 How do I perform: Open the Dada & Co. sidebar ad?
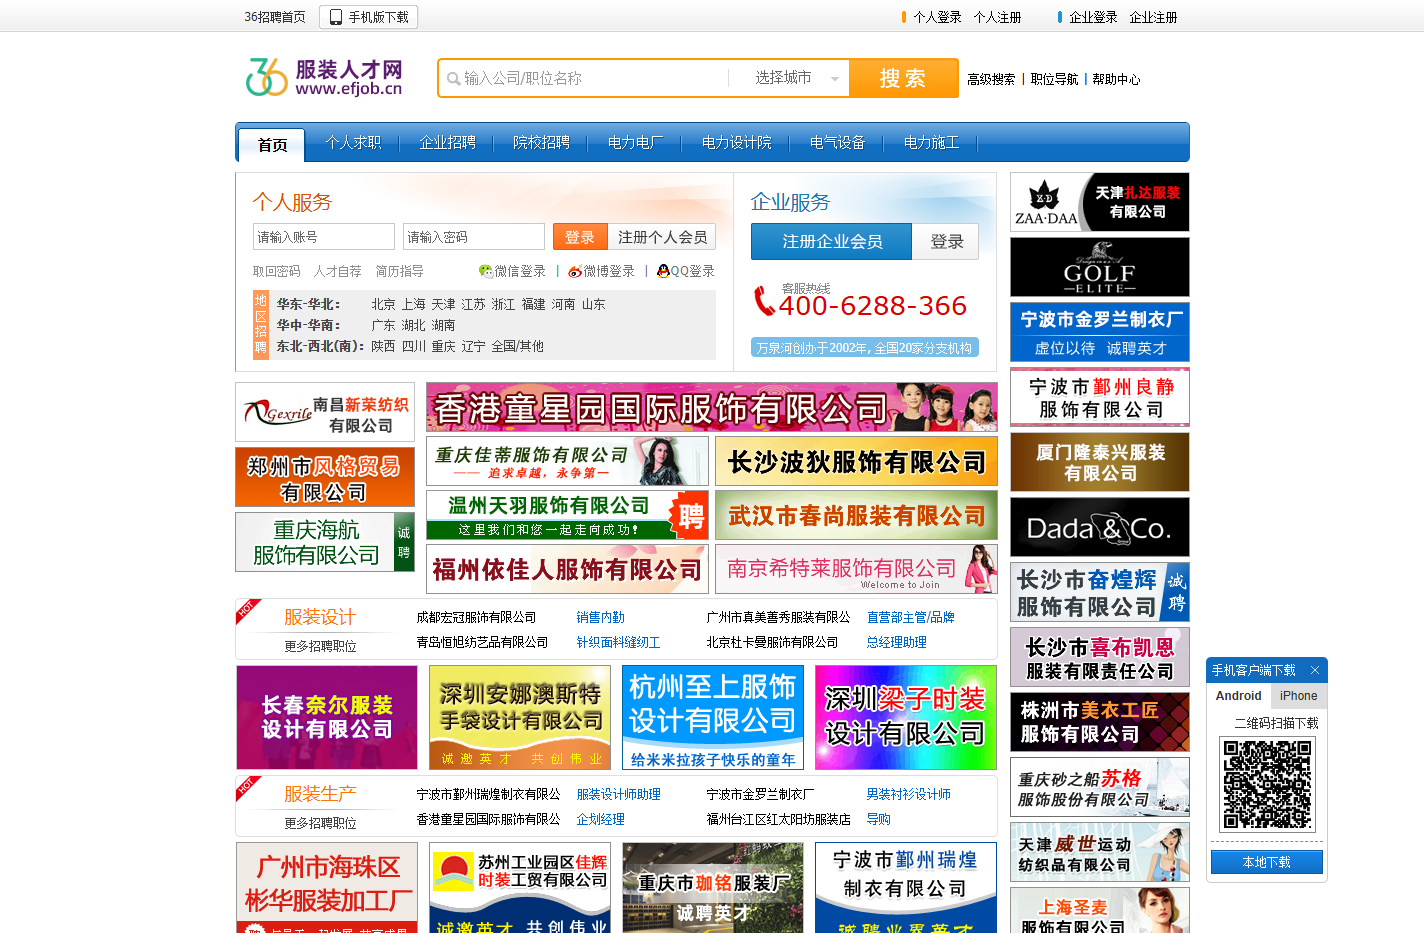(1100, 527)
